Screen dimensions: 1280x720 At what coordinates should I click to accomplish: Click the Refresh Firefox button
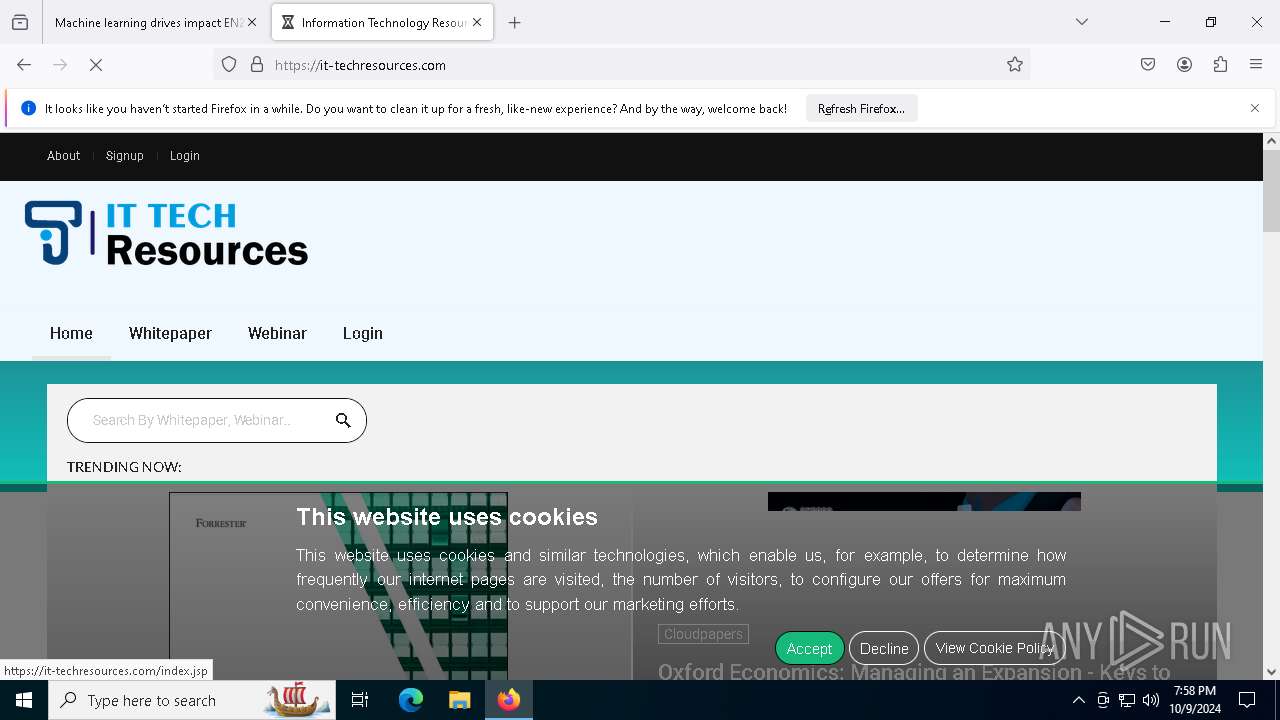pos(861,109)
